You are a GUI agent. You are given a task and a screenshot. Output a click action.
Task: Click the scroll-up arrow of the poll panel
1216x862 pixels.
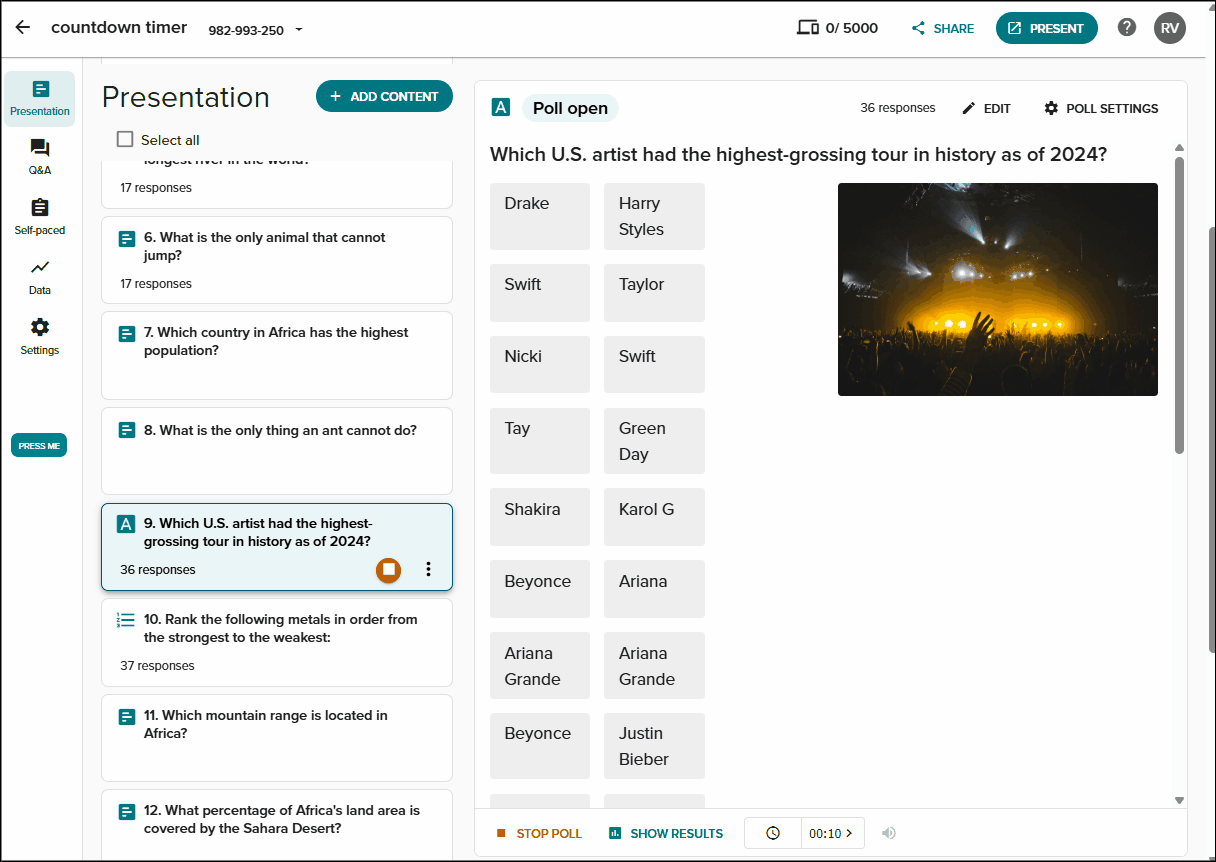(1179, 148)
